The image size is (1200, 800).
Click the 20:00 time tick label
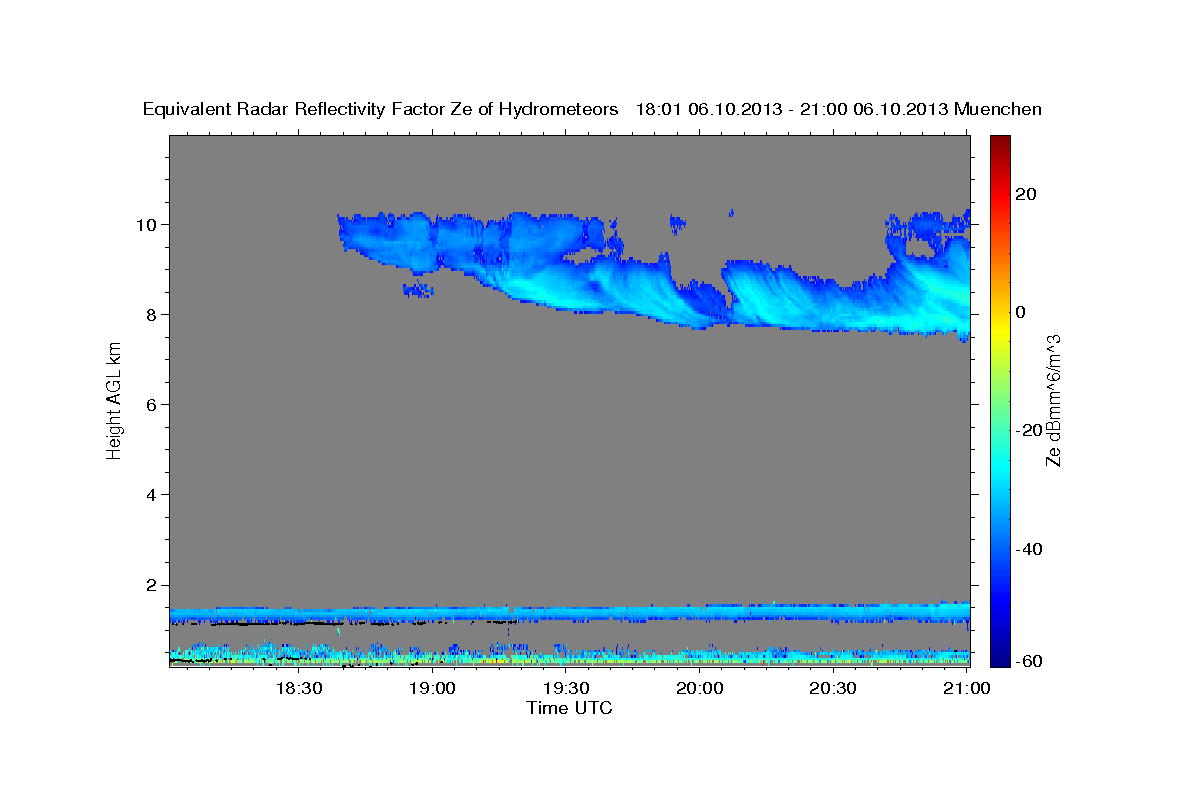coord(700,688)
